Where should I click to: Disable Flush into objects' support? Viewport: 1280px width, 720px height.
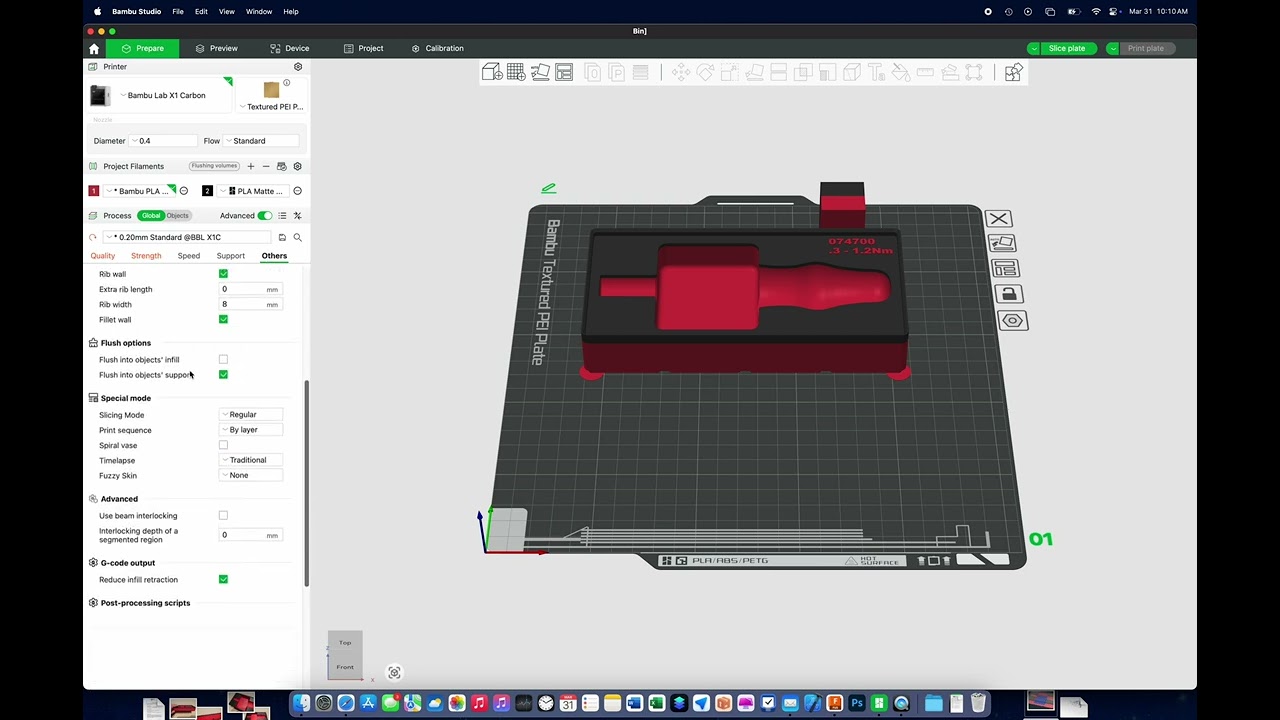coord(223,374)
